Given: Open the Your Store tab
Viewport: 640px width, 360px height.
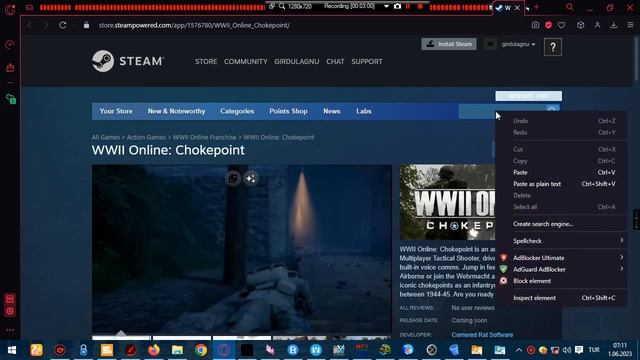Looking at the screenshot, I should pyautogui.click(x=116, y=111).
